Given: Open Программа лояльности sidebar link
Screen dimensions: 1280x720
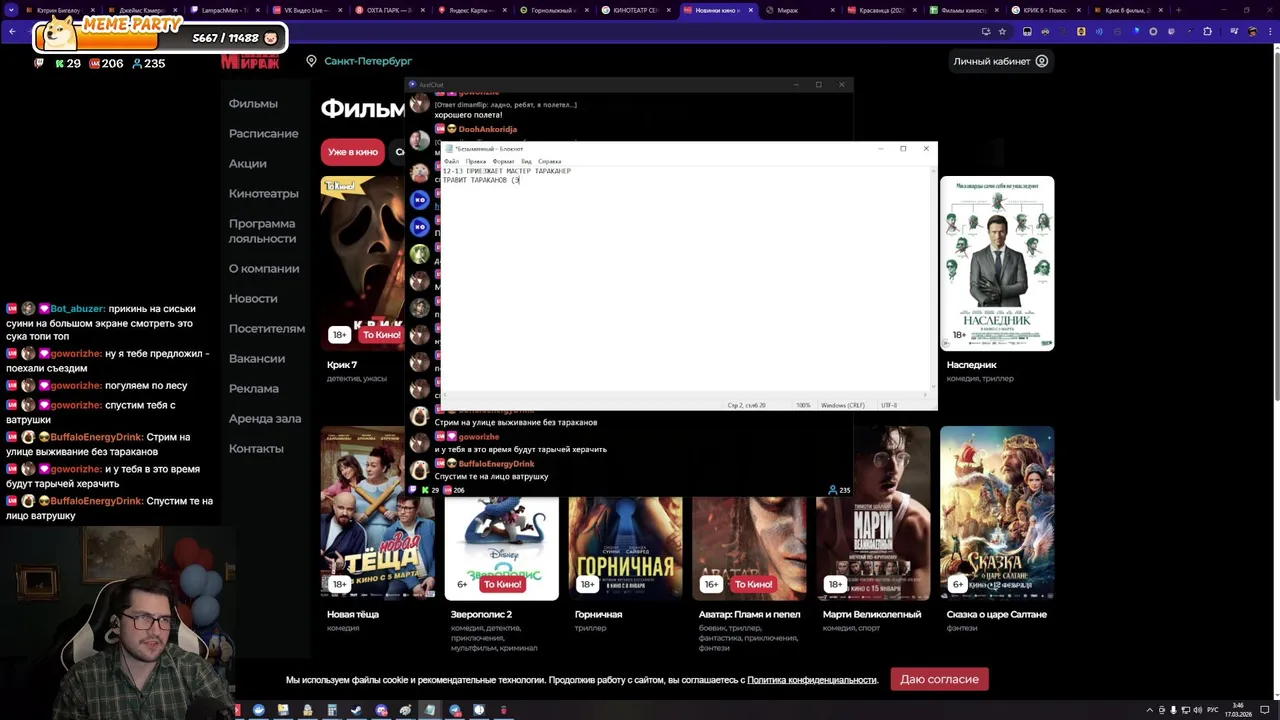Looking at the screenshot, I should [x=262, y=231].
